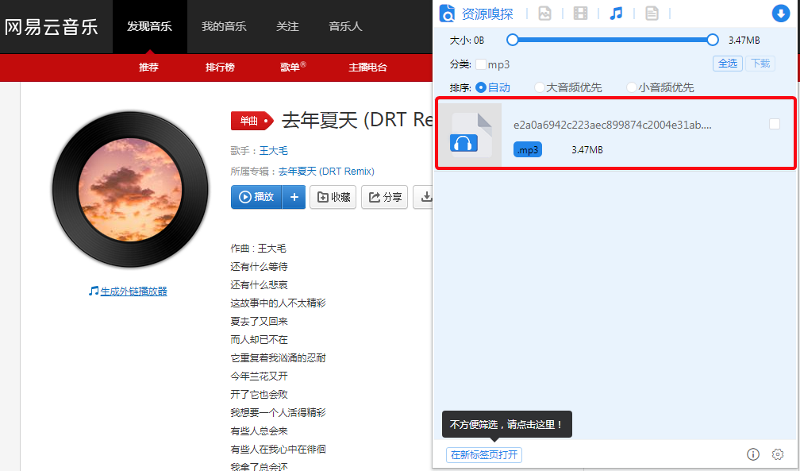Select the video filter film icon
The image size is (800, 471).
(x=581, y=13)
